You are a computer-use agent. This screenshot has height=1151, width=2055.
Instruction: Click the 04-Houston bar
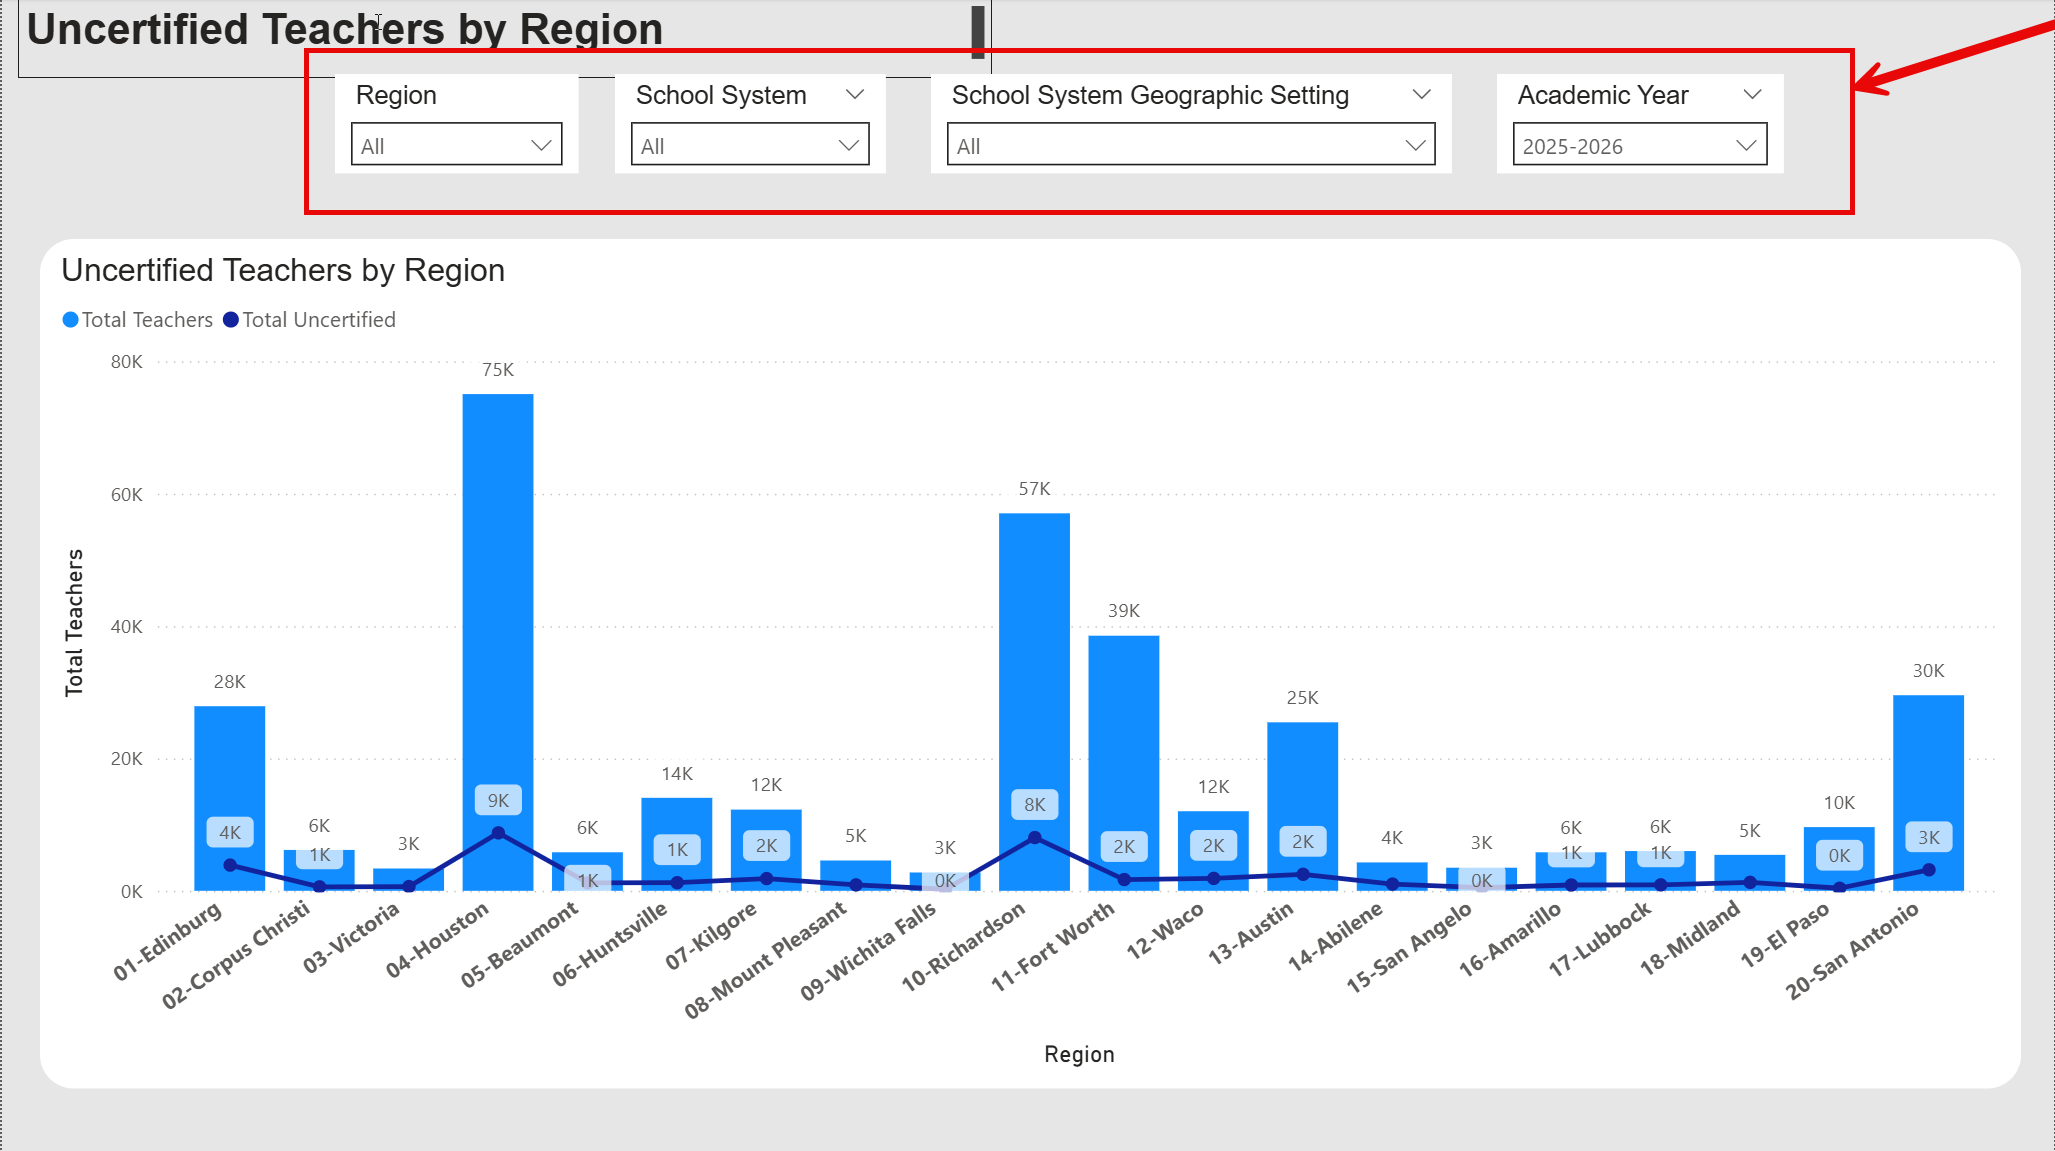point(498,600)
